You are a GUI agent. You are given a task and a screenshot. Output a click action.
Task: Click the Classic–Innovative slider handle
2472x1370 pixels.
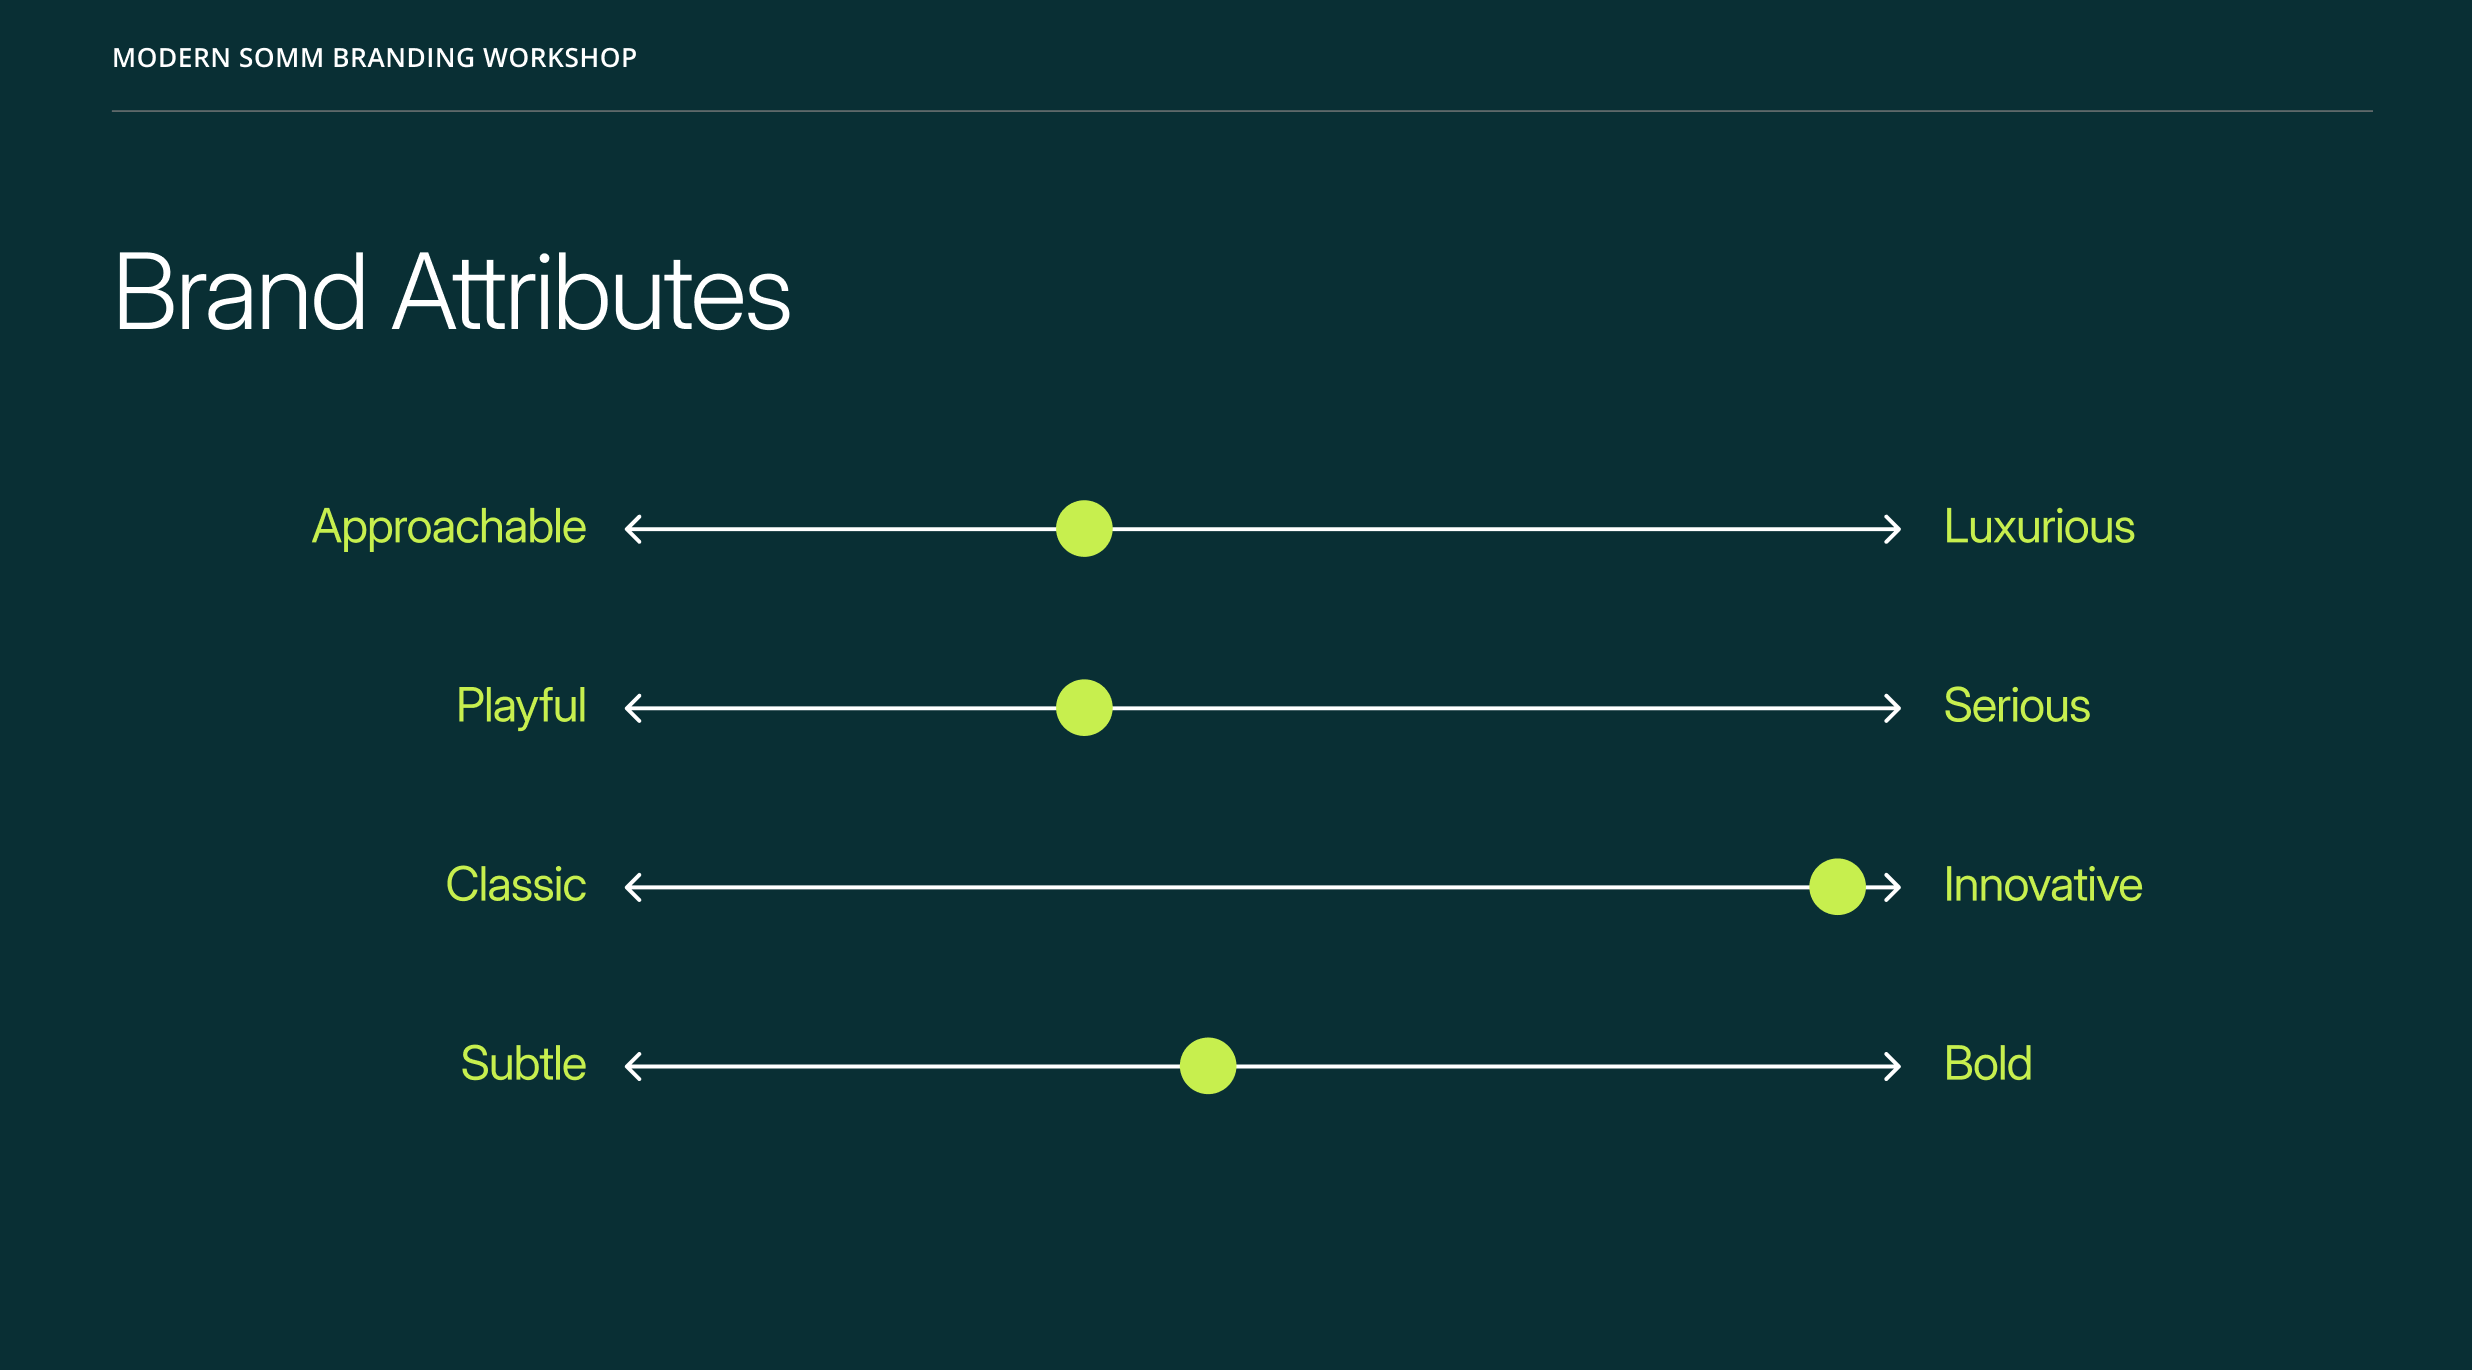point(1837,887)
